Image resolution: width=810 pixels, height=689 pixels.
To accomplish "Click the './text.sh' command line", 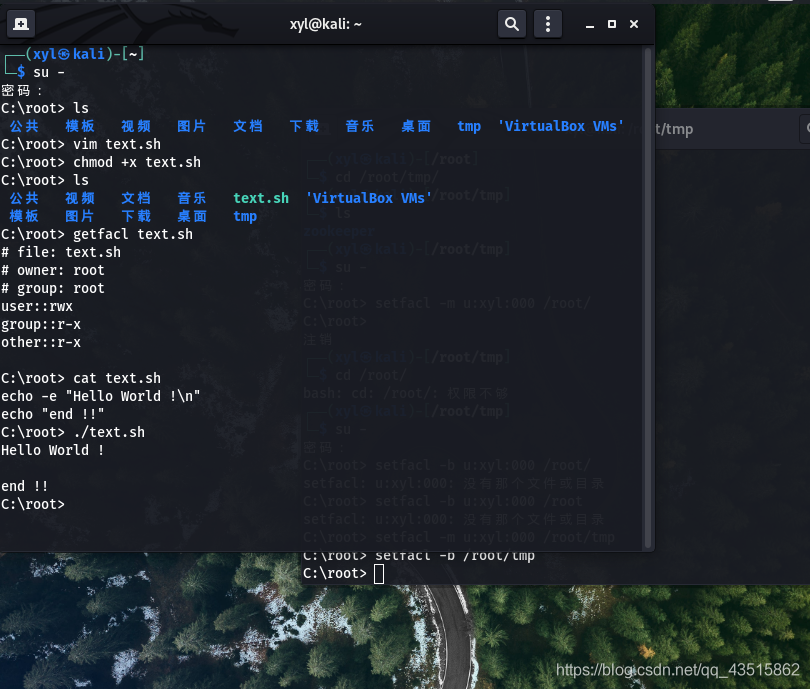I will [73, 432].
